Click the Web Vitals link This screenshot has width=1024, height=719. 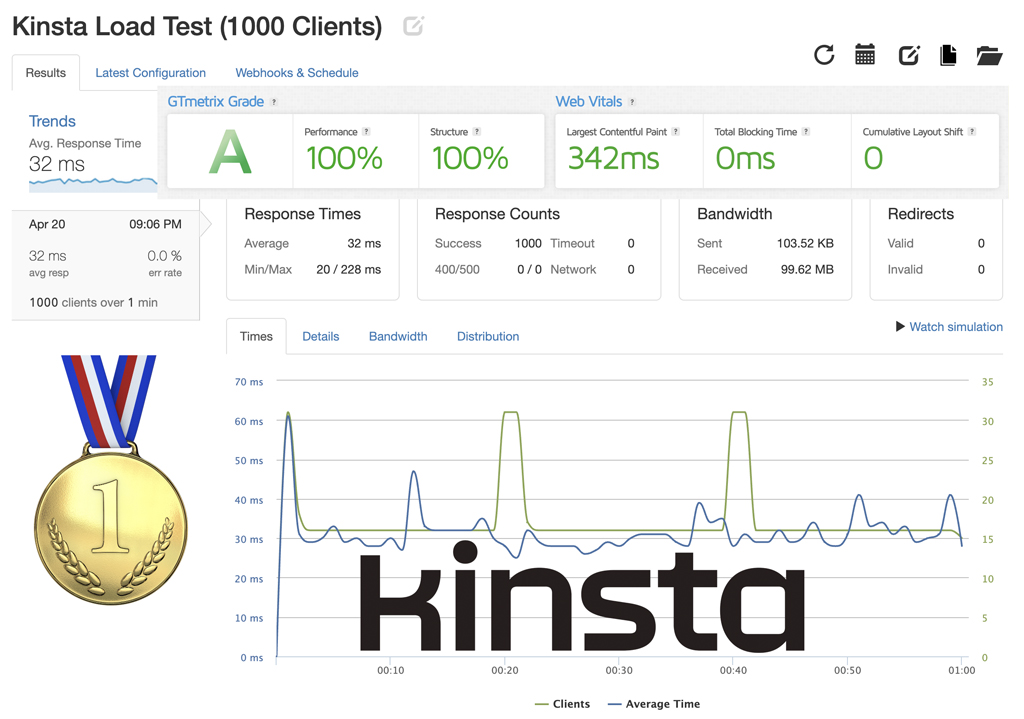(588, 101)
